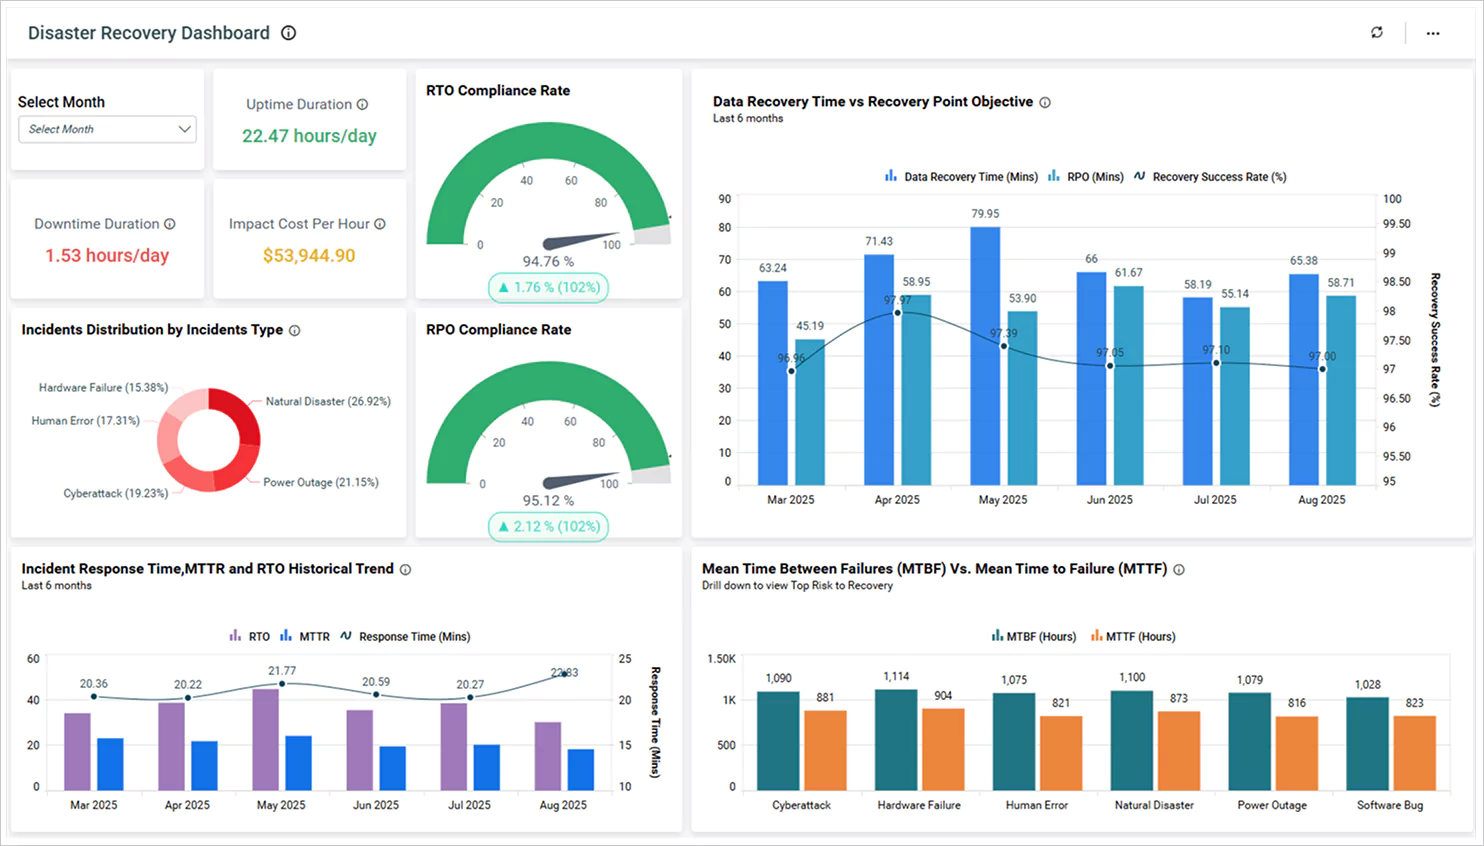This screenshot has width=1484, height=846.
Task: Click the 1.76% change badge under RTO gauge
Action: [x=548, y=287]
